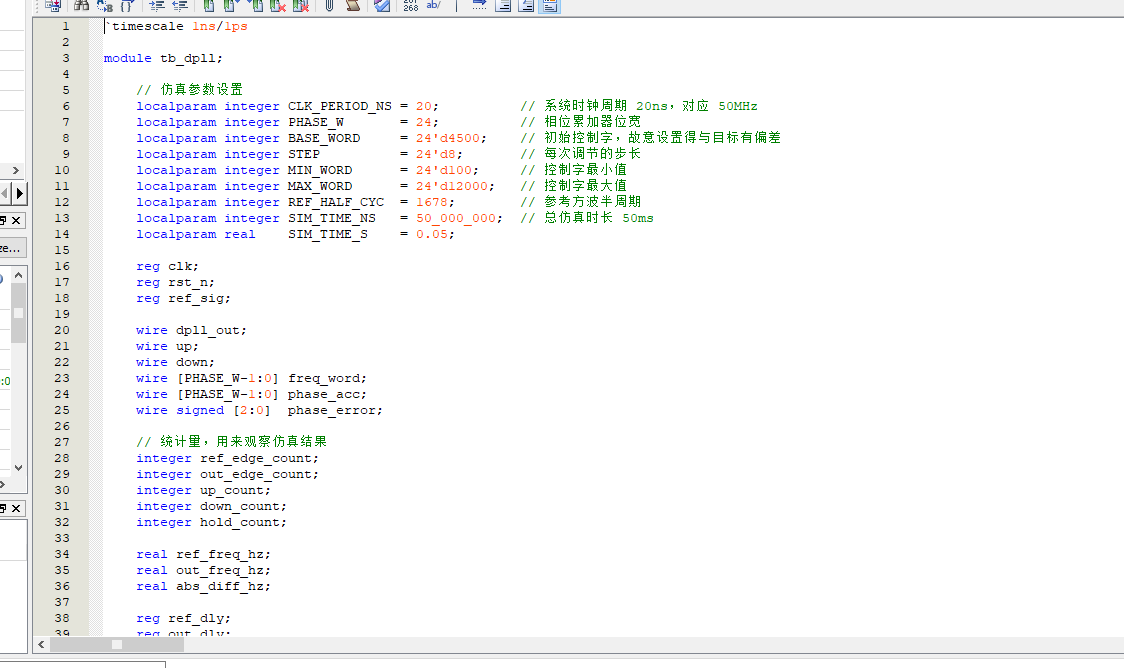Click the right chevron above the tab arrows
This screenshot has height=668, width=1124.
tap(15, 171)
